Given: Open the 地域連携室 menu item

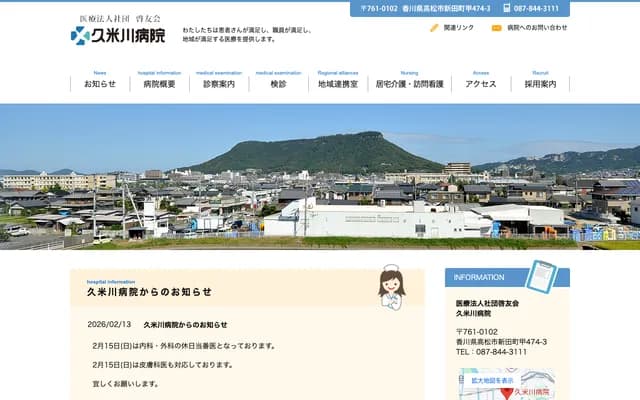Looking at the screenshot, I should click(x=338, y=84).
